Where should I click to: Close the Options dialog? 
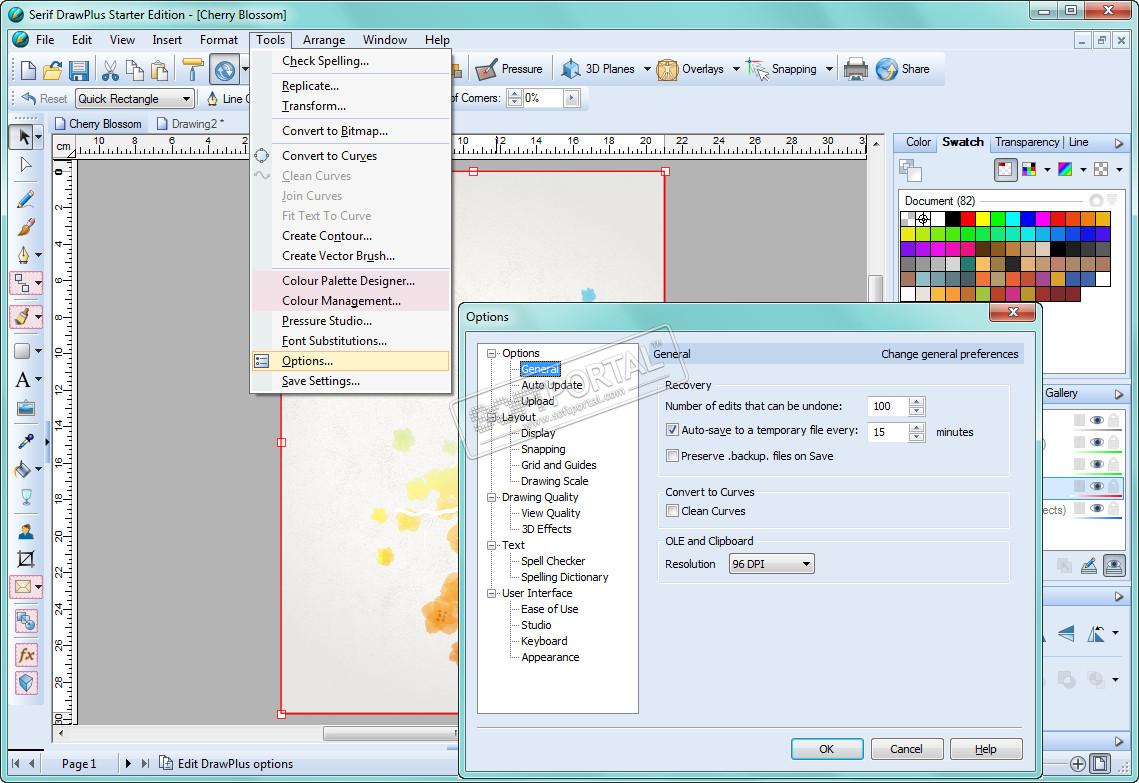(1013, 312)
